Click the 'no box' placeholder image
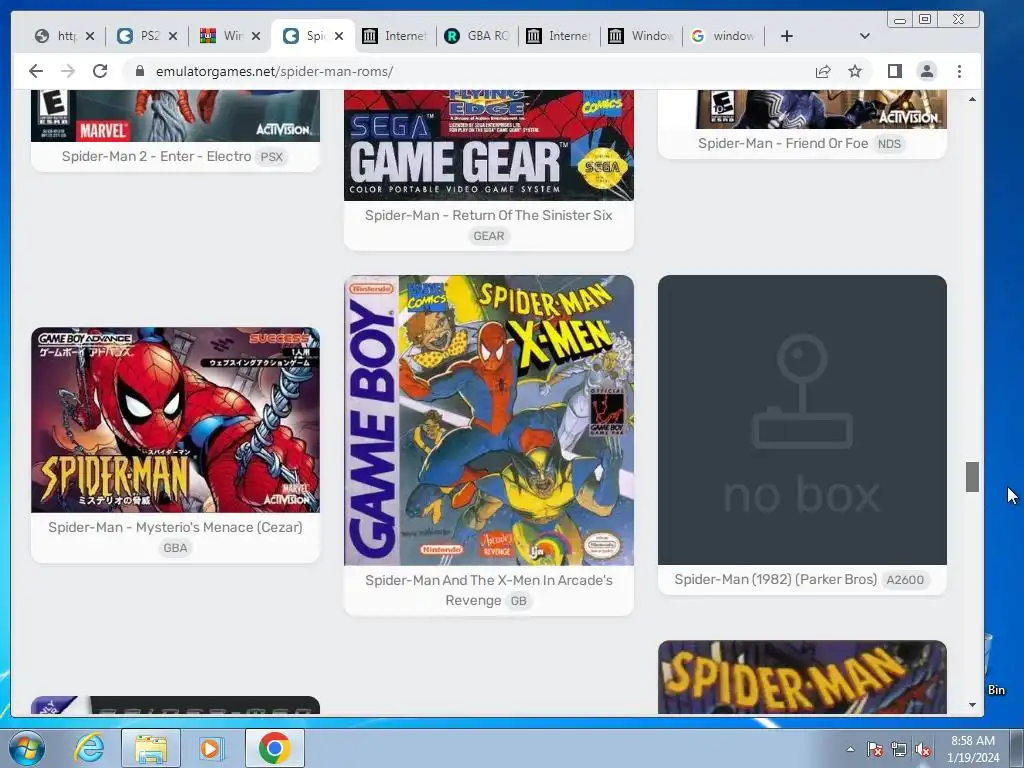The image size is (1024, 768). click(802, 420)
